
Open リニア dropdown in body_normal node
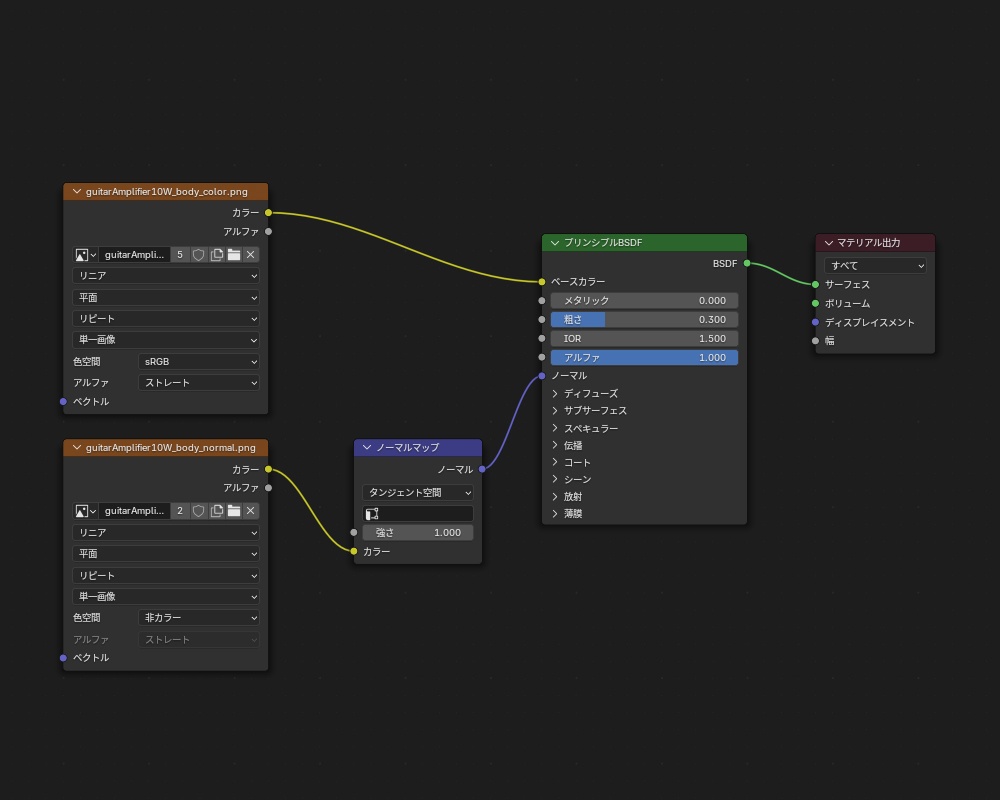[x=166, y=533]
